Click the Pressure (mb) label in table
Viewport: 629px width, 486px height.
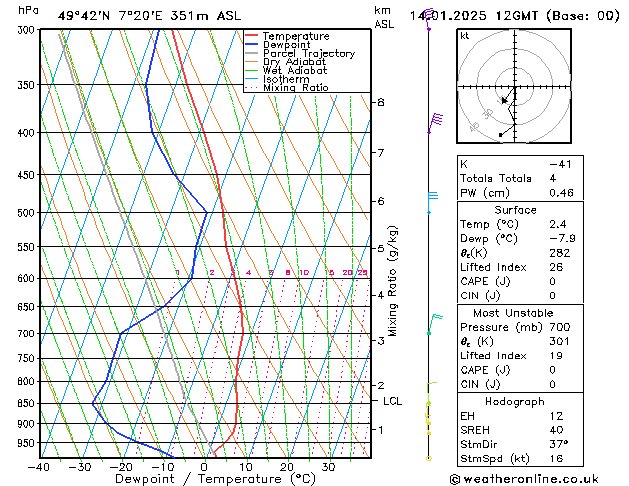(x=501, y=327)
